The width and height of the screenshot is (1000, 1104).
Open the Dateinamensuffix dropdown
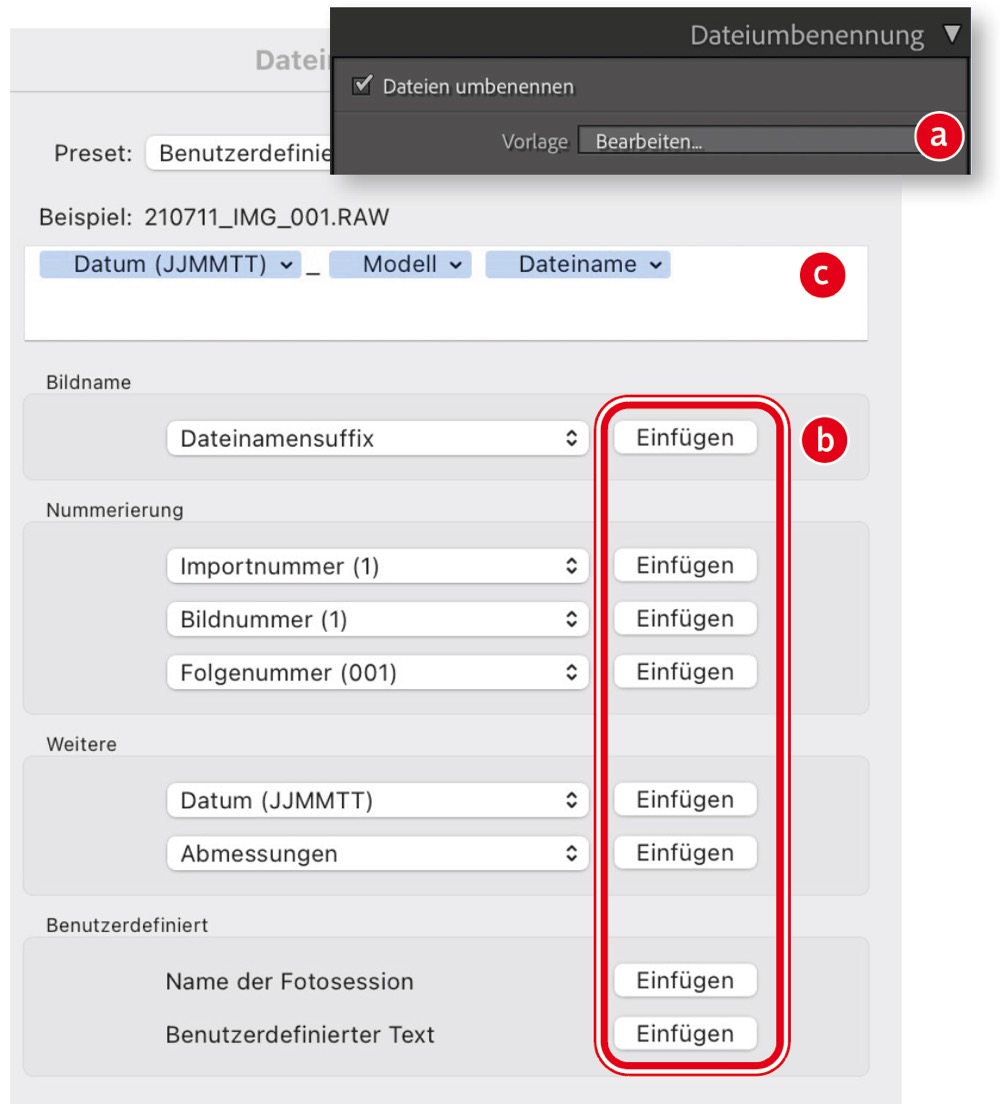tap(377, 438)
